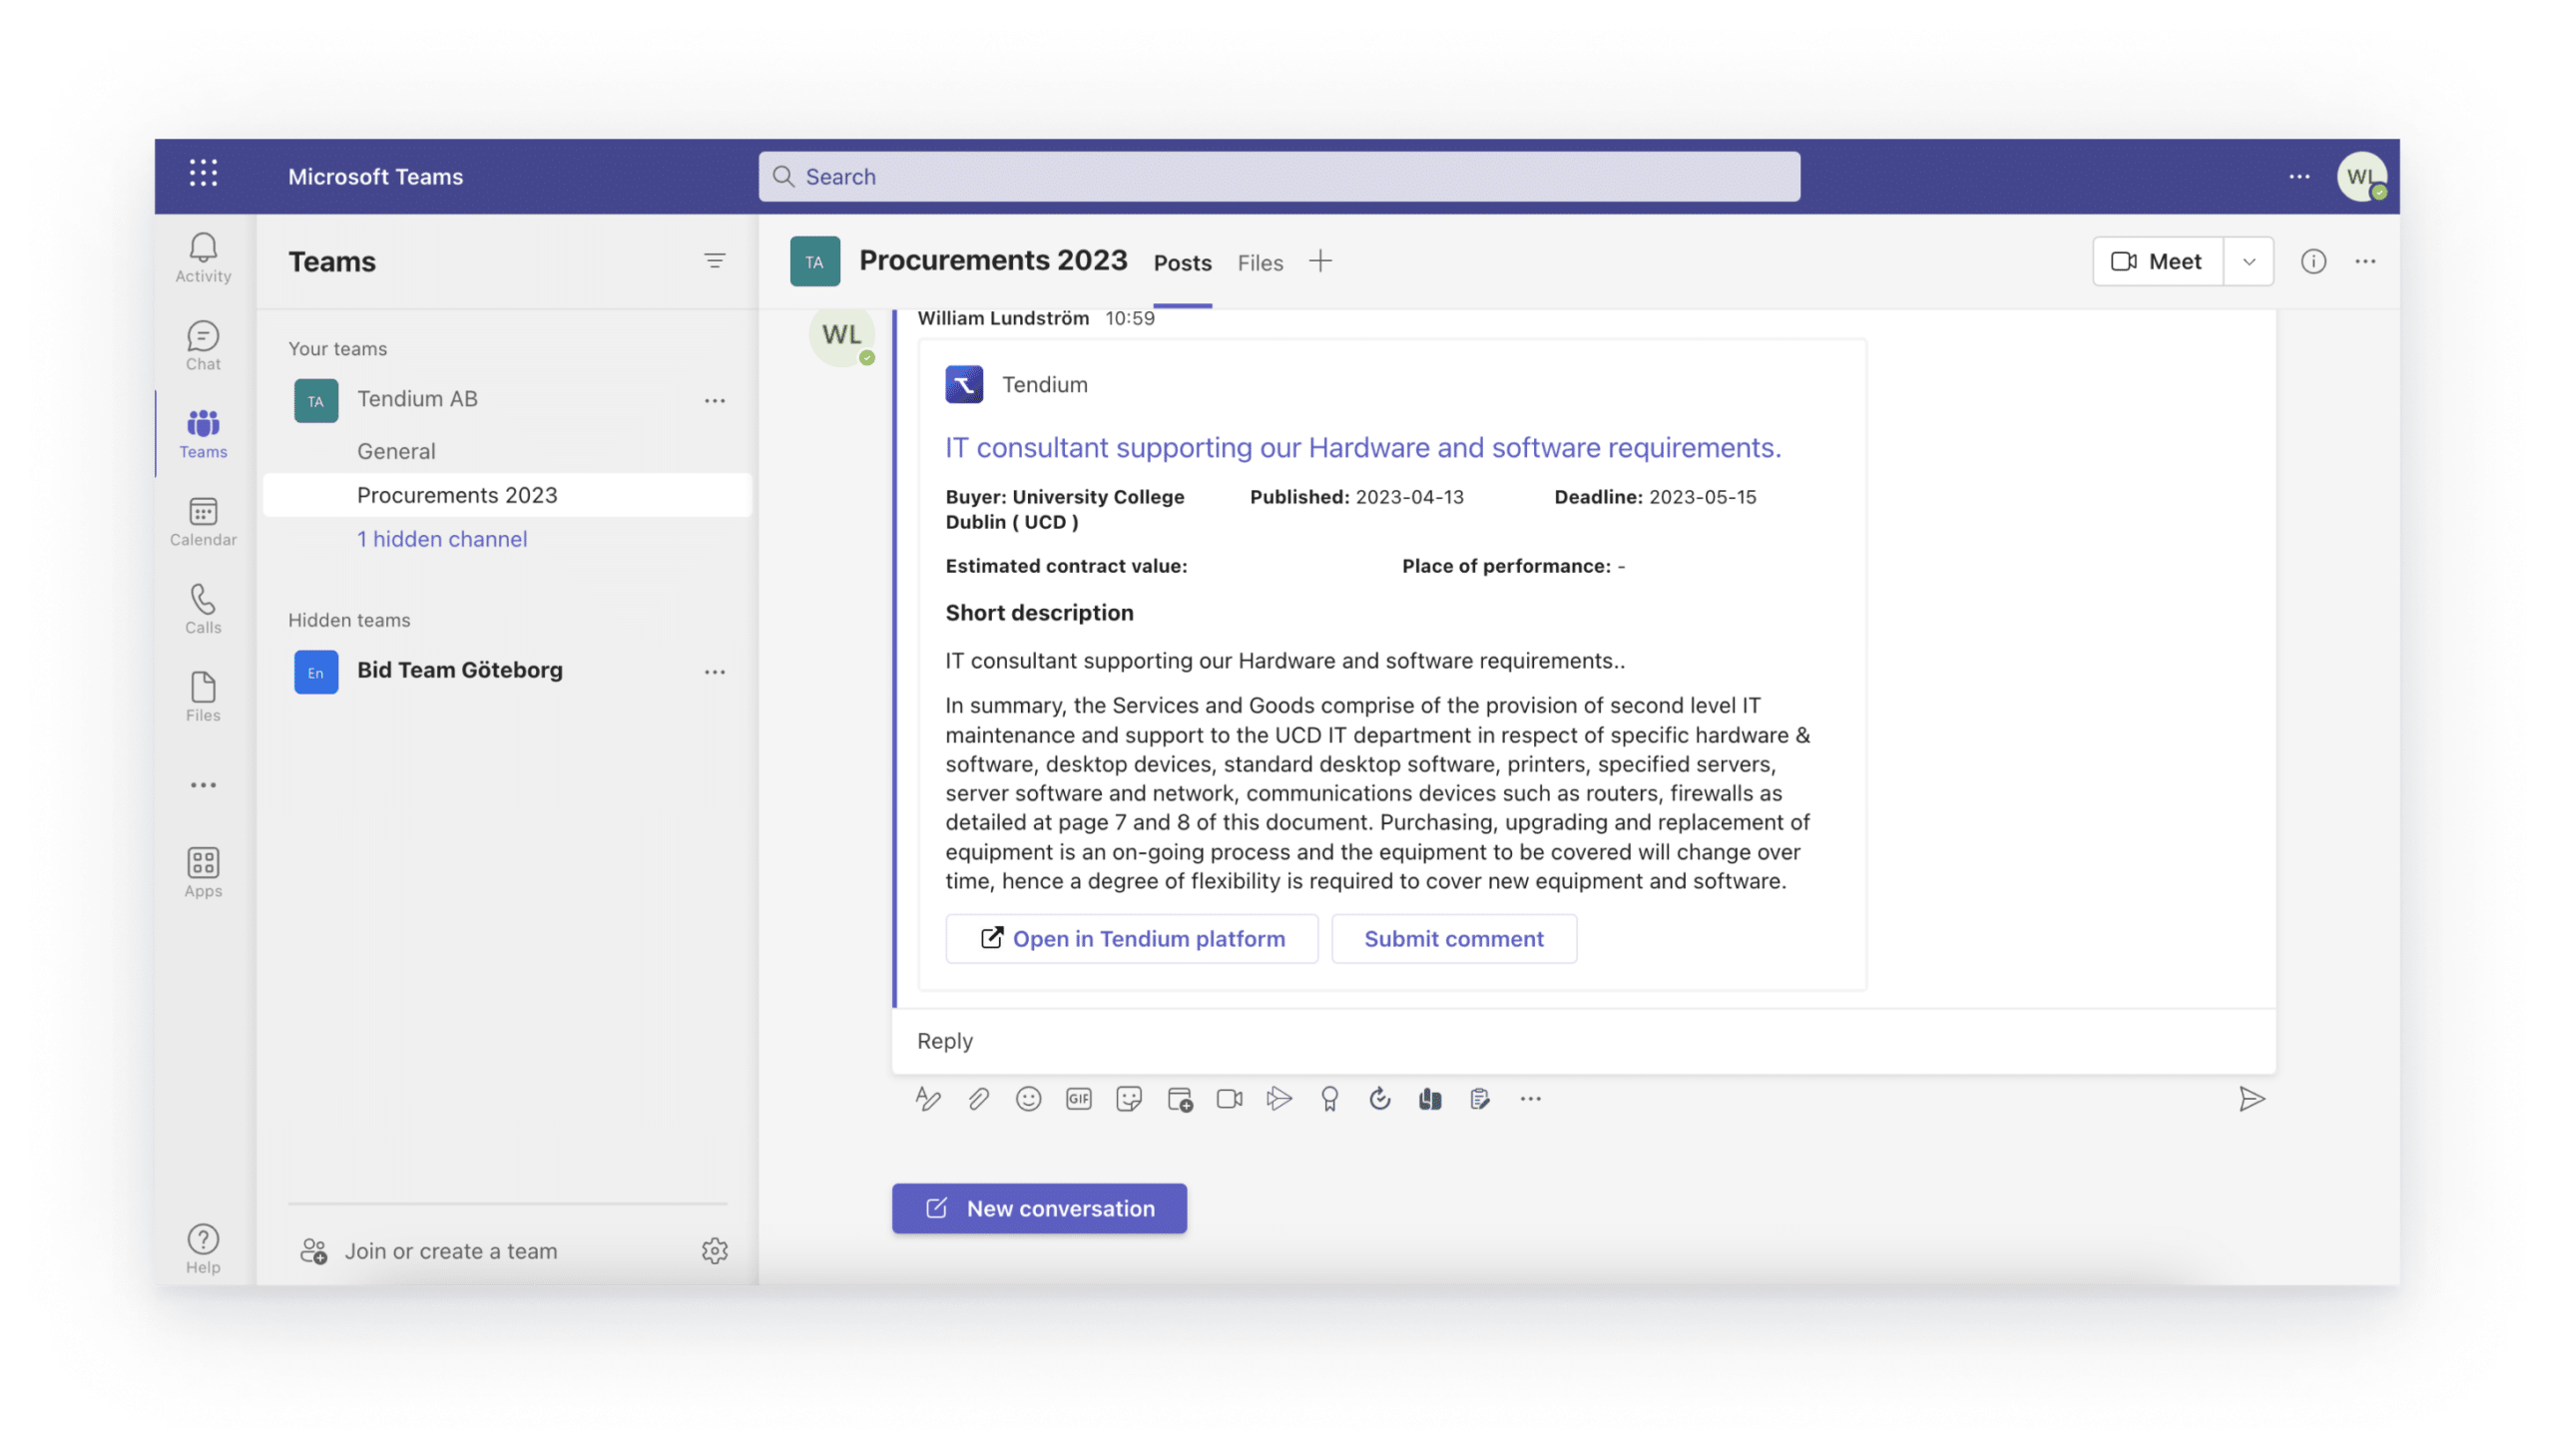The image size is (2555, 1456).
Task: Open the filter in the Teams panel
Action: [716, 261]
